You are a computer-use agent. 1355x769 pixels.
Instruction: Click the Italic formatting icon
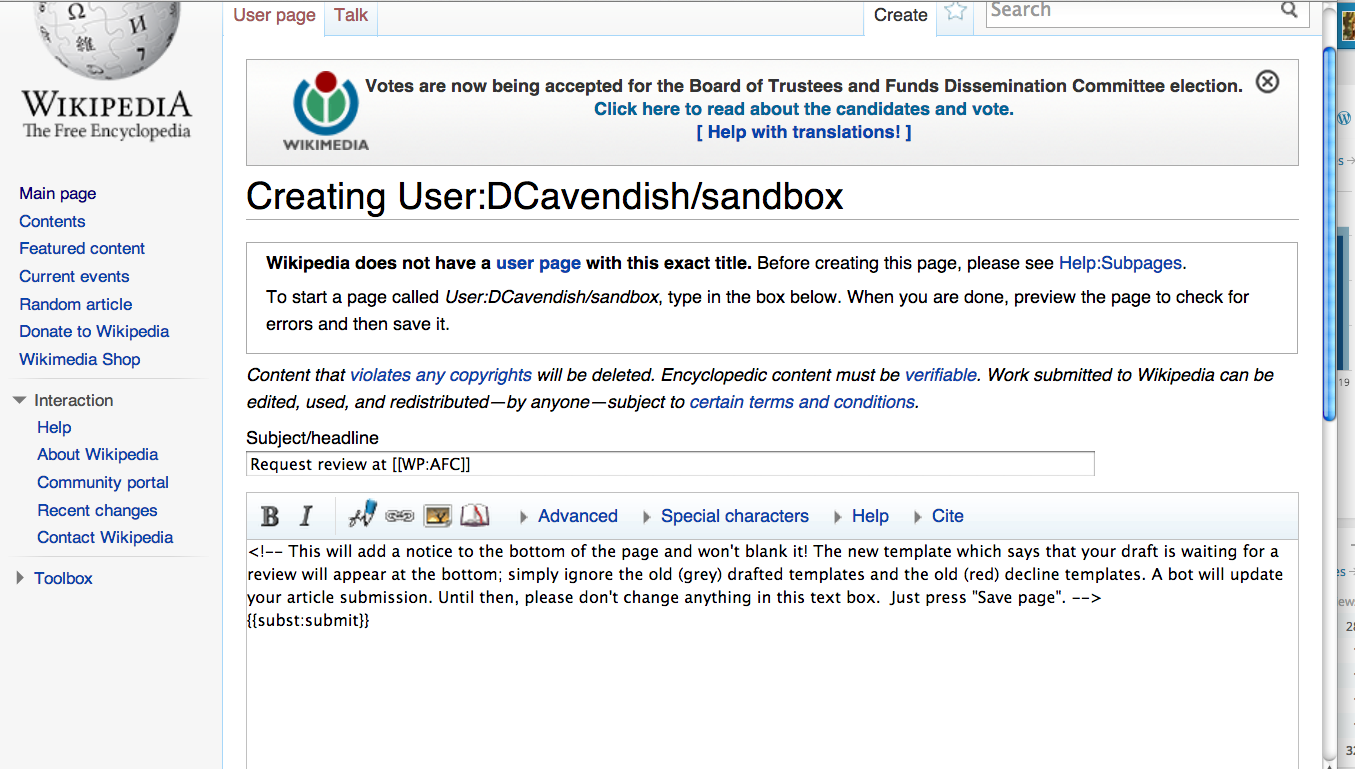click(x=306, y=516)
